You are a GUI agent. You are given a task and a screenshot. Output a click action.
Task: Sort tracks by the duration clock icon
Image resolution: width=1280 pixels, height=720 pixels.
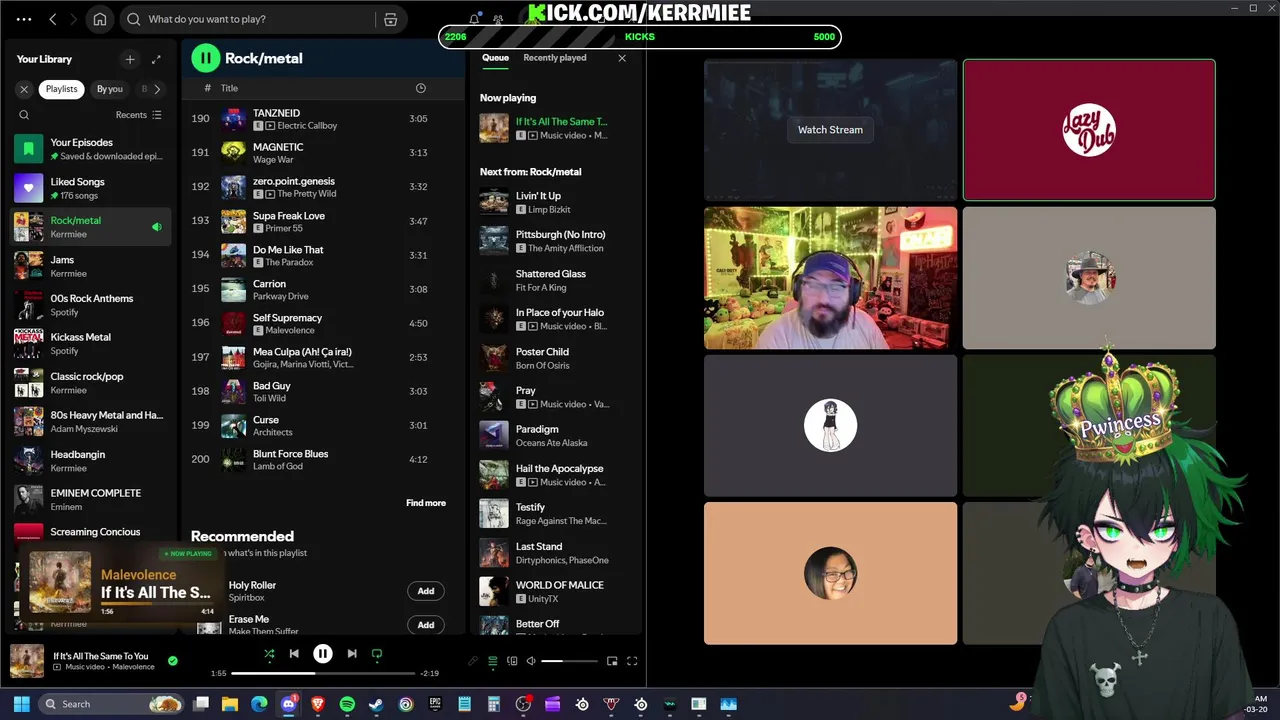click(x=420, y=88)
